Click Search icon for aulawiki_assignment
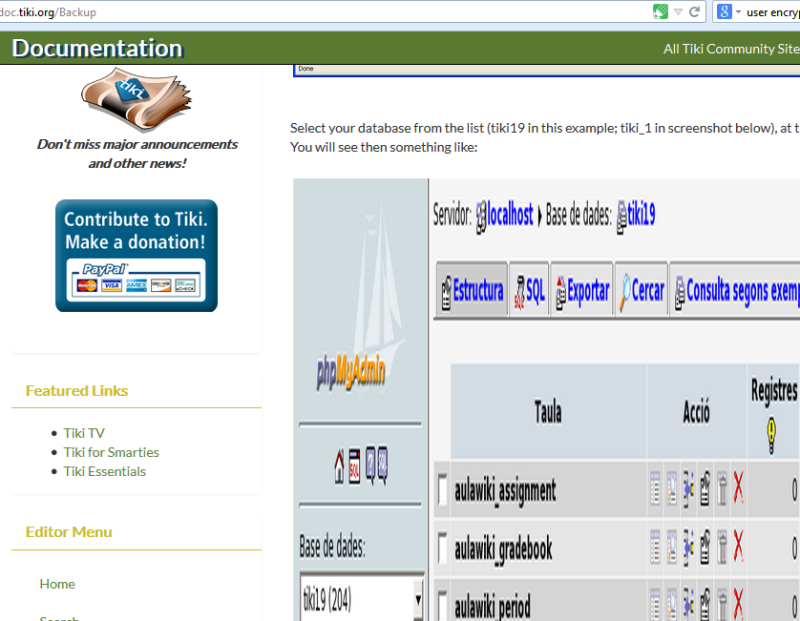This screenshot has width=800, height=621. pyautogui.click(x=671, y=489)
